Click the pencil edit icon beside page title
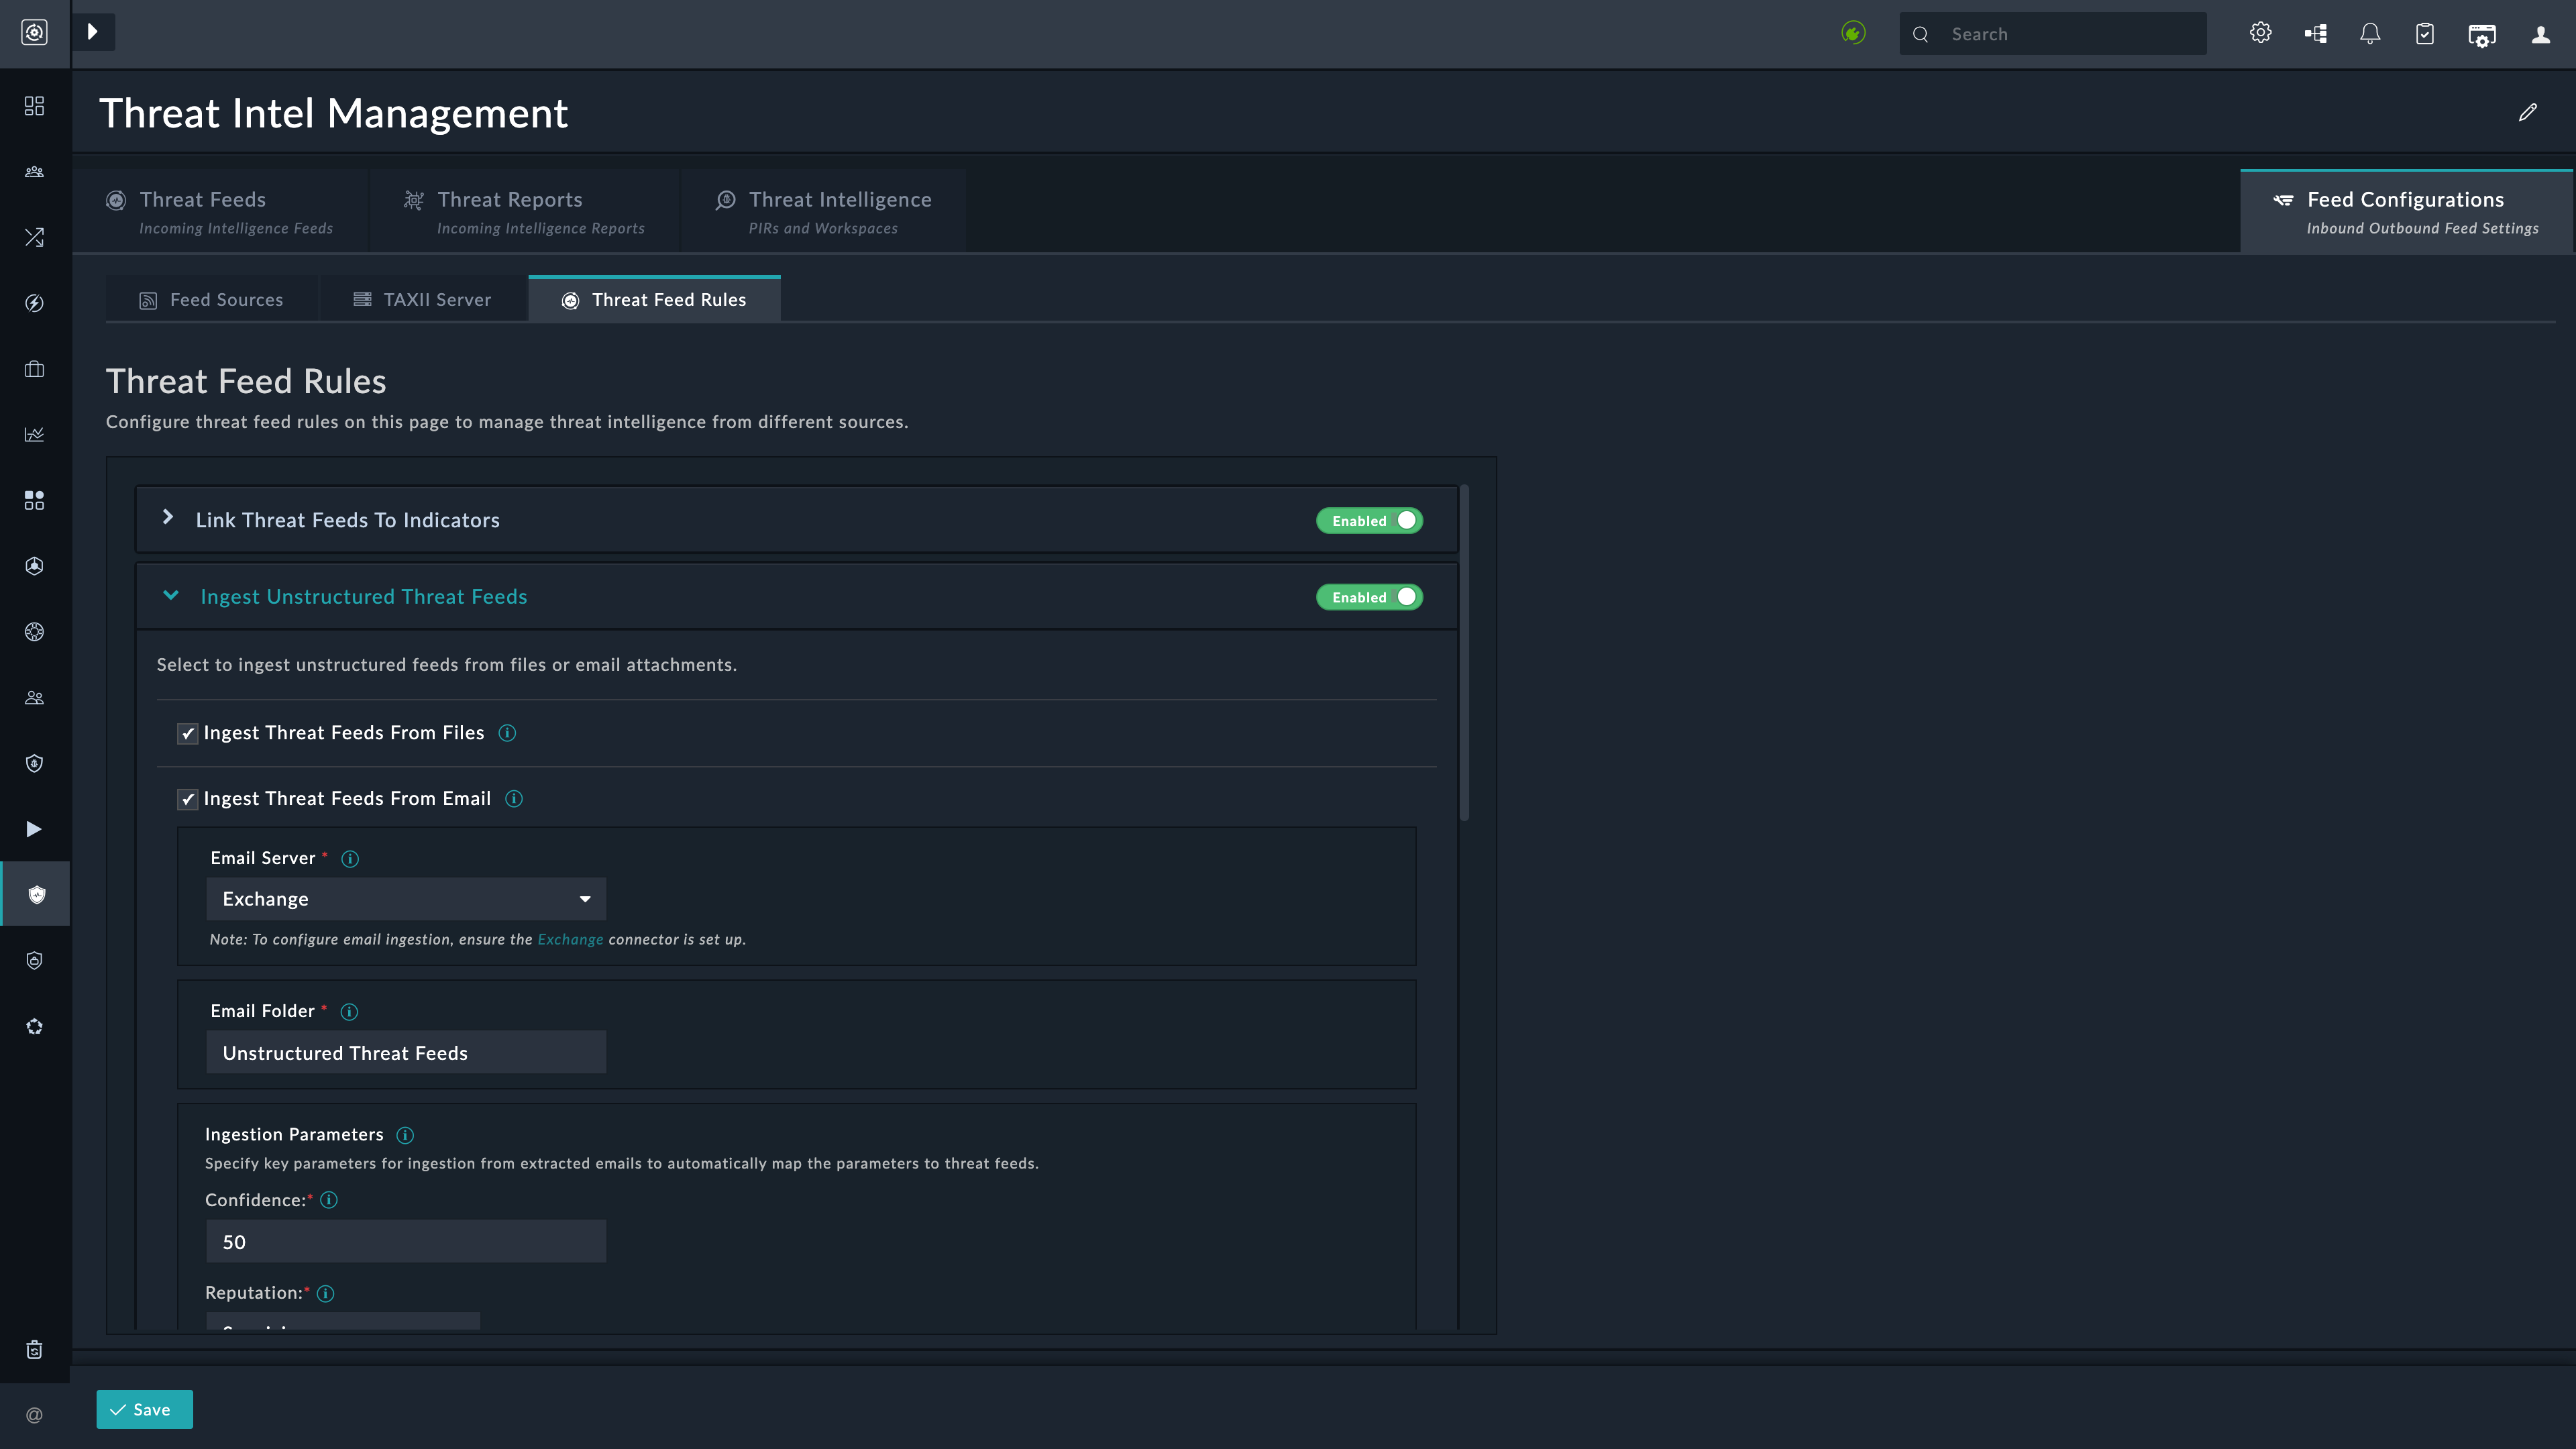This screenshot has height=1449, width=2576. pos(2527,112)
